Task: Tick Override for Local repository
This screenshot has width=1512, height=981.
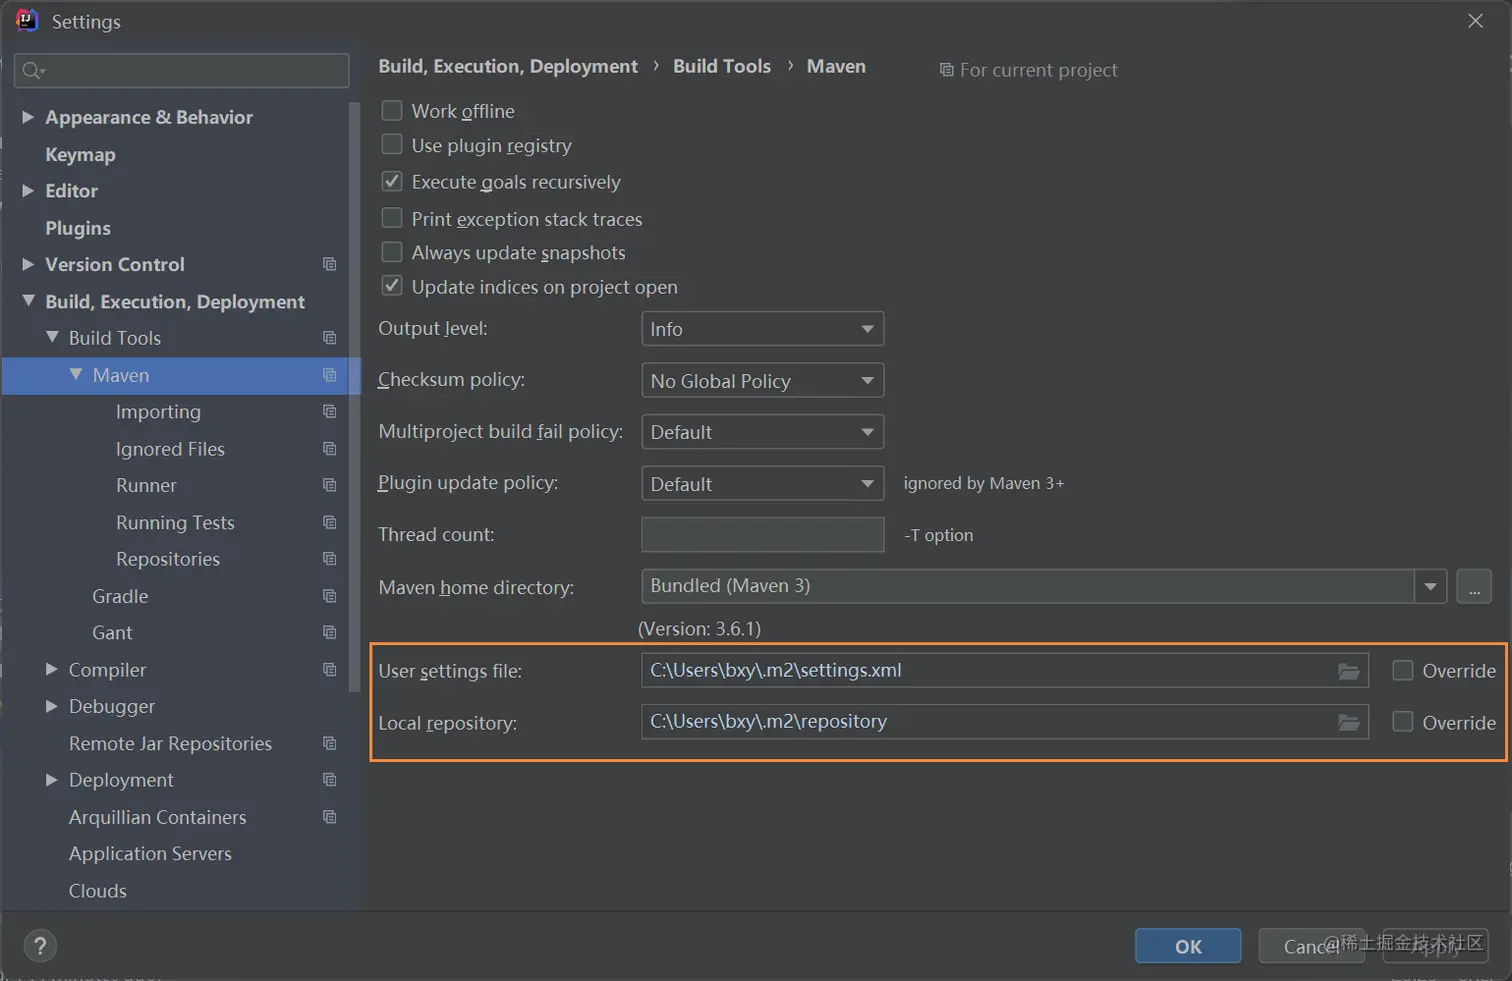Action: point(1403,721)
